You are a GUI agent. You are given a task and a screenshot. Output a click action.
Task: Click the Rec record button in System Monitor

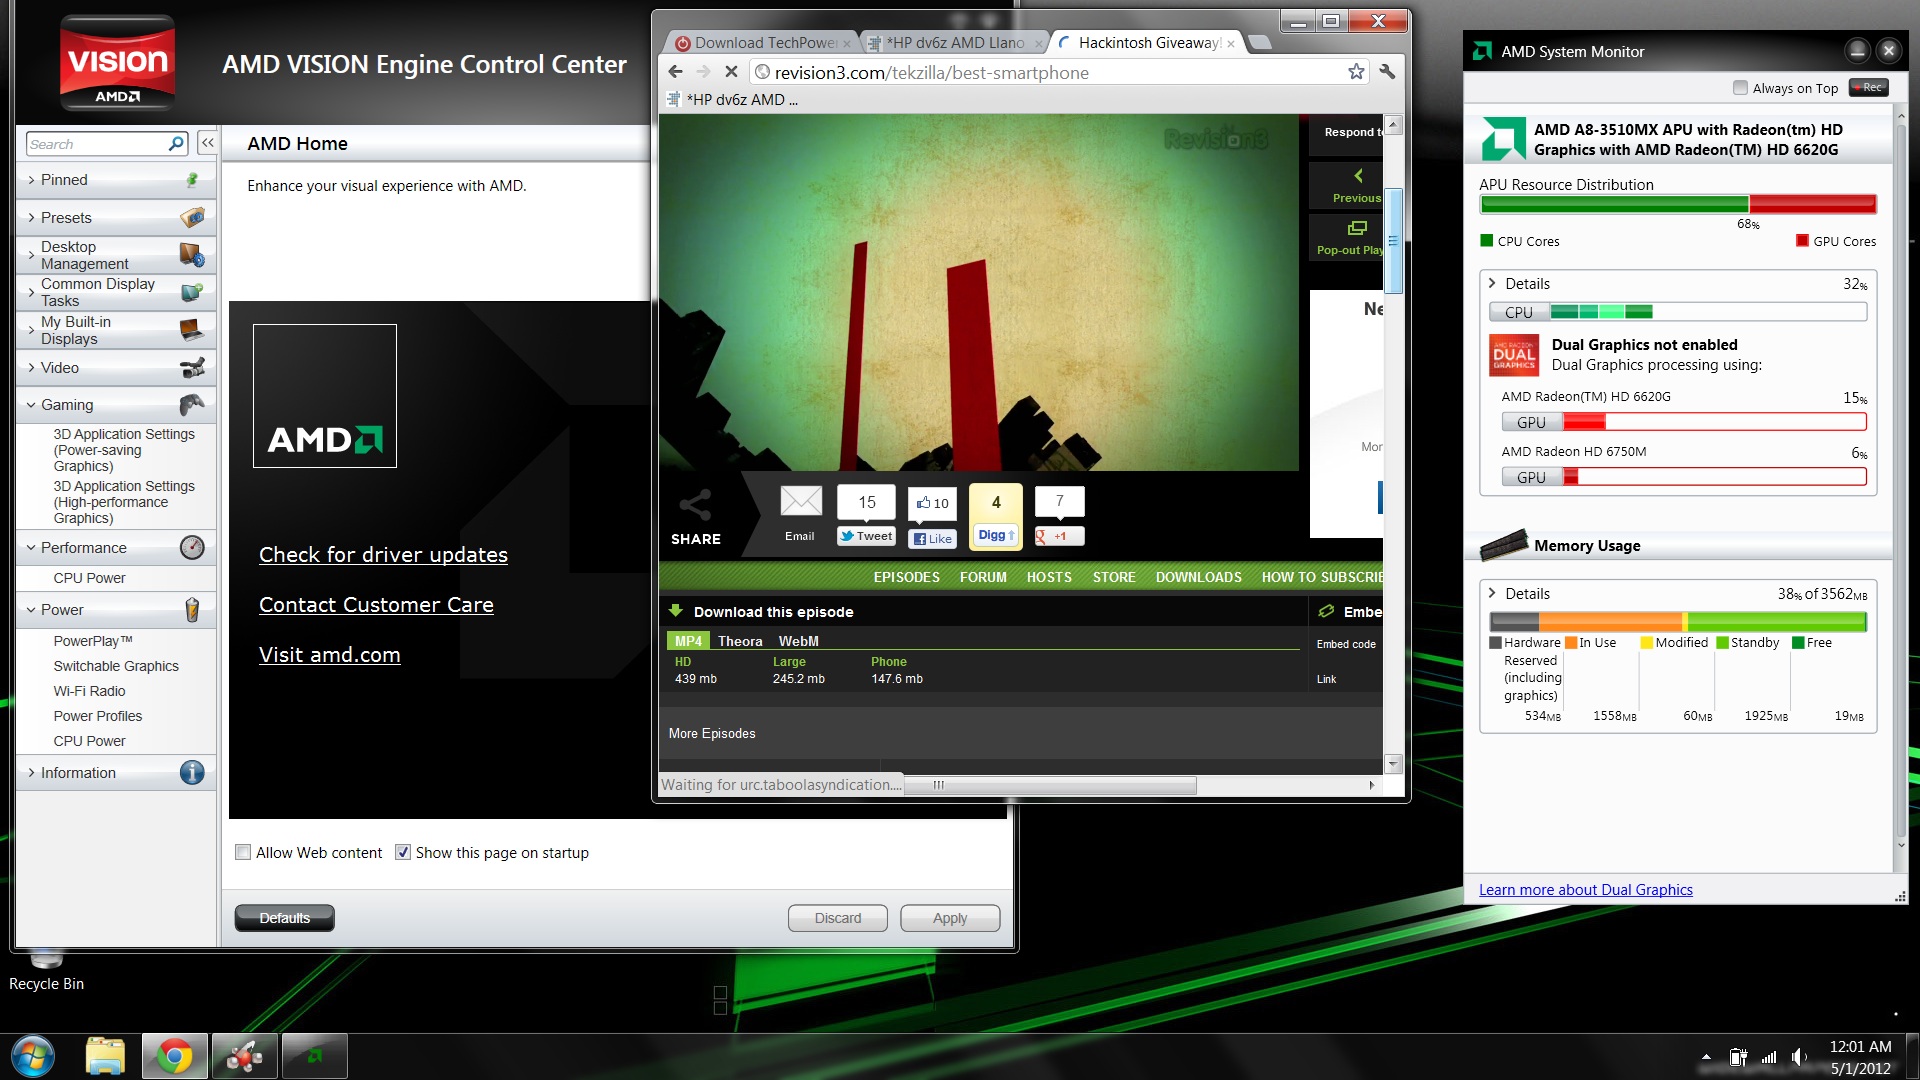point(1868,88)
